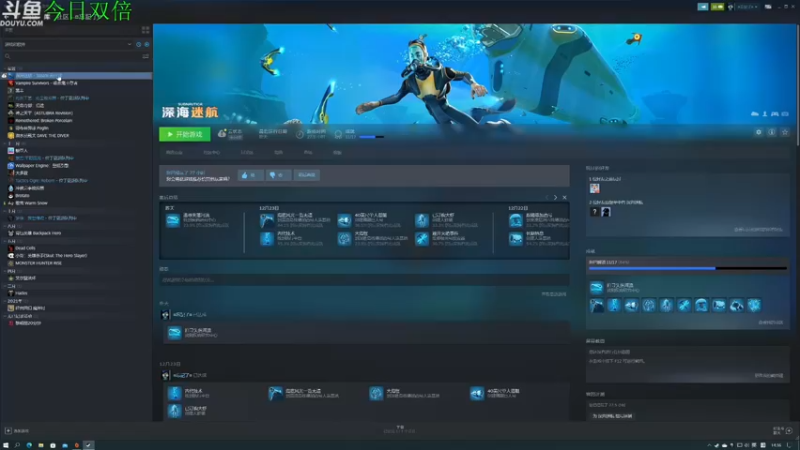
Task: Open game settings gear icon
Action: coord(759,132)
